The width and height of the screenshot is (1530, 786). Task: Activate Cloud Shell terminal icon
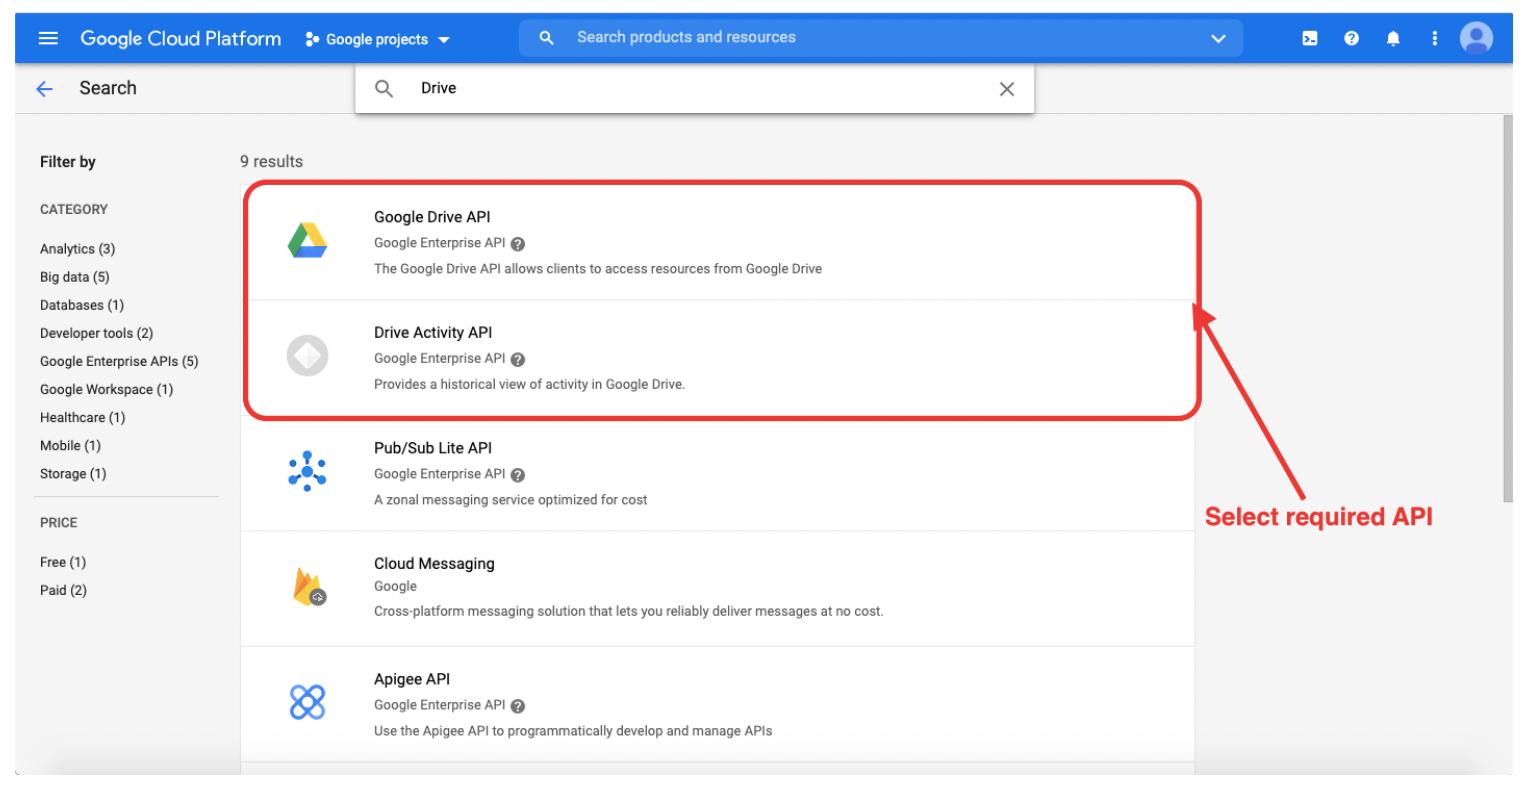(x=1309, y=38)
